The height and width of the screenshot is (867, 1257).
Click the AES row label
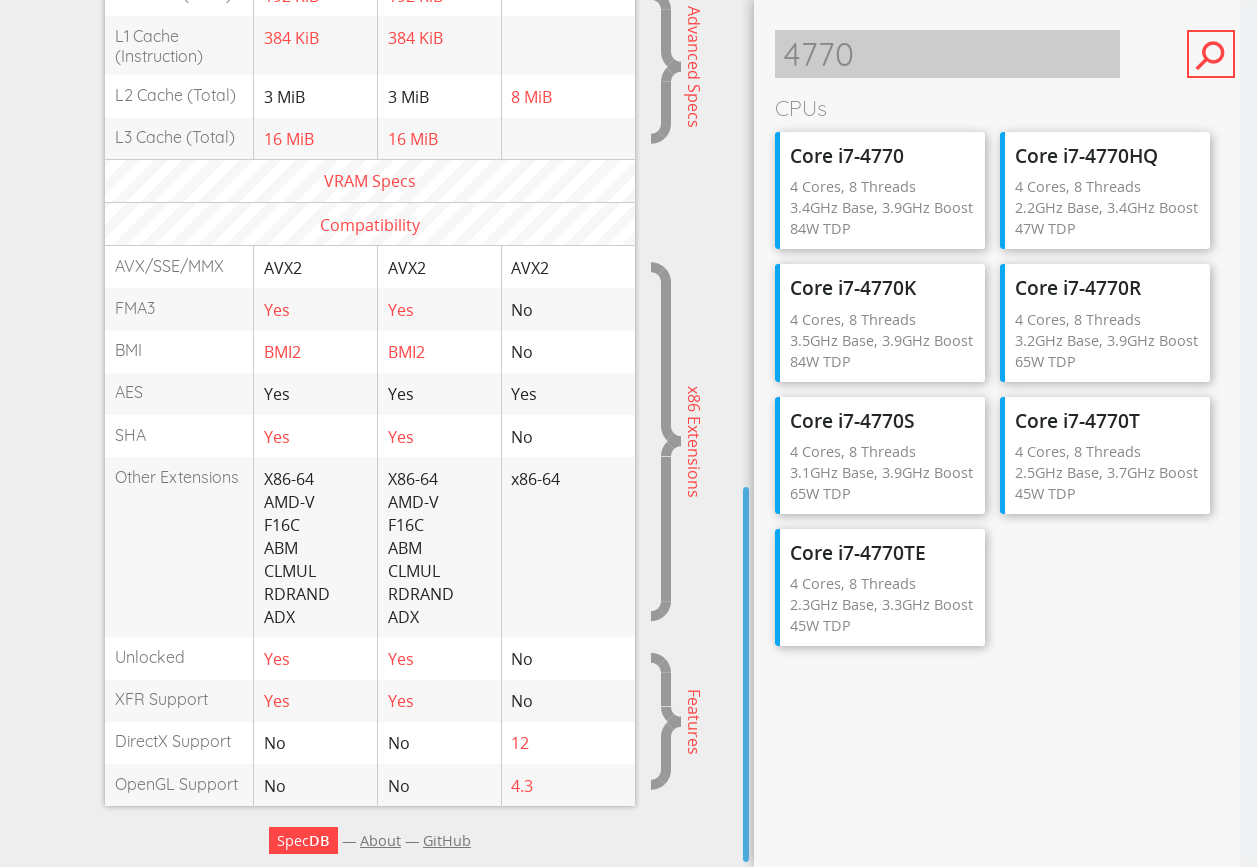coord(129,392)
